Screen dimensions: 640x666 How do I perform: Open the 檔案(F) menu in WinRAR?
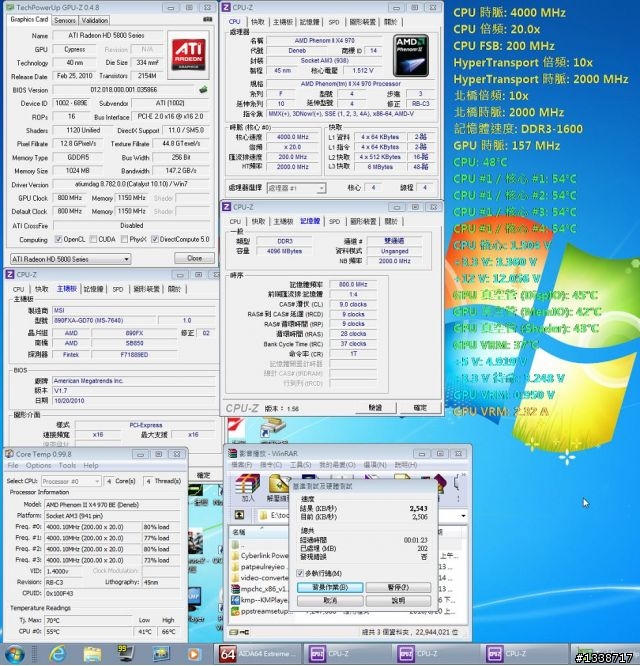241,465
